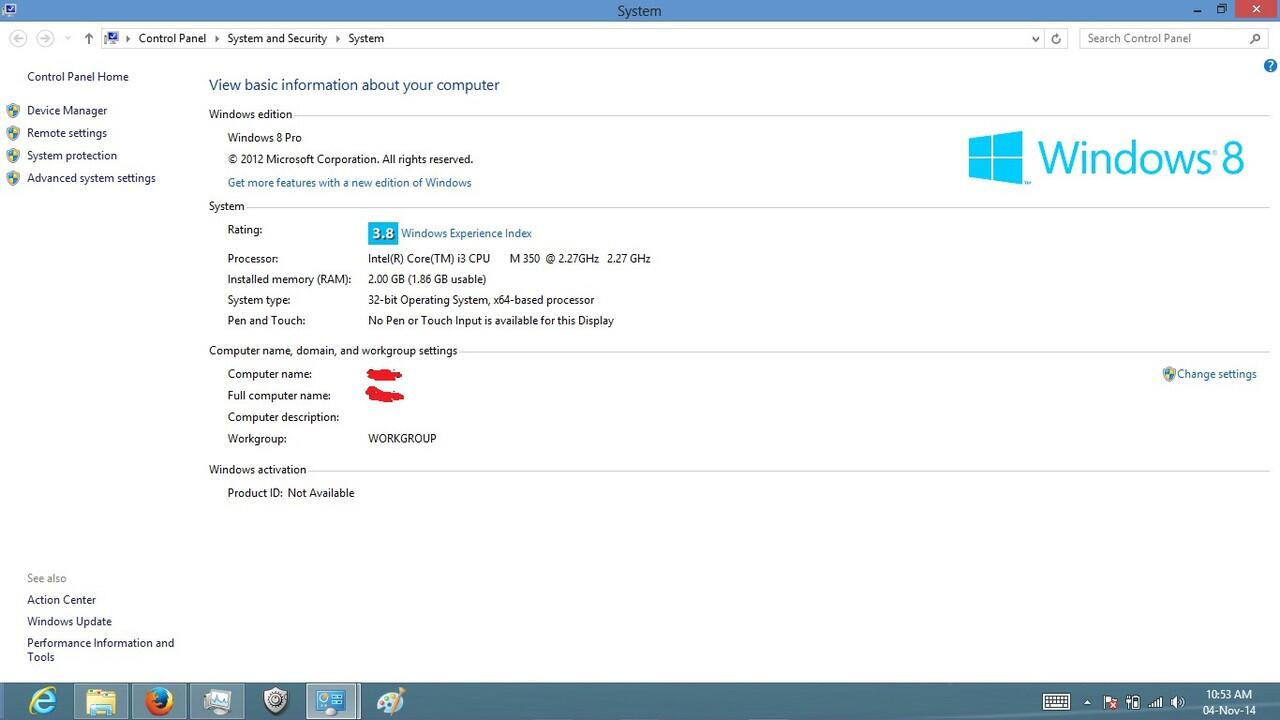Select System and Security breadcrumb

click(277, 38)
